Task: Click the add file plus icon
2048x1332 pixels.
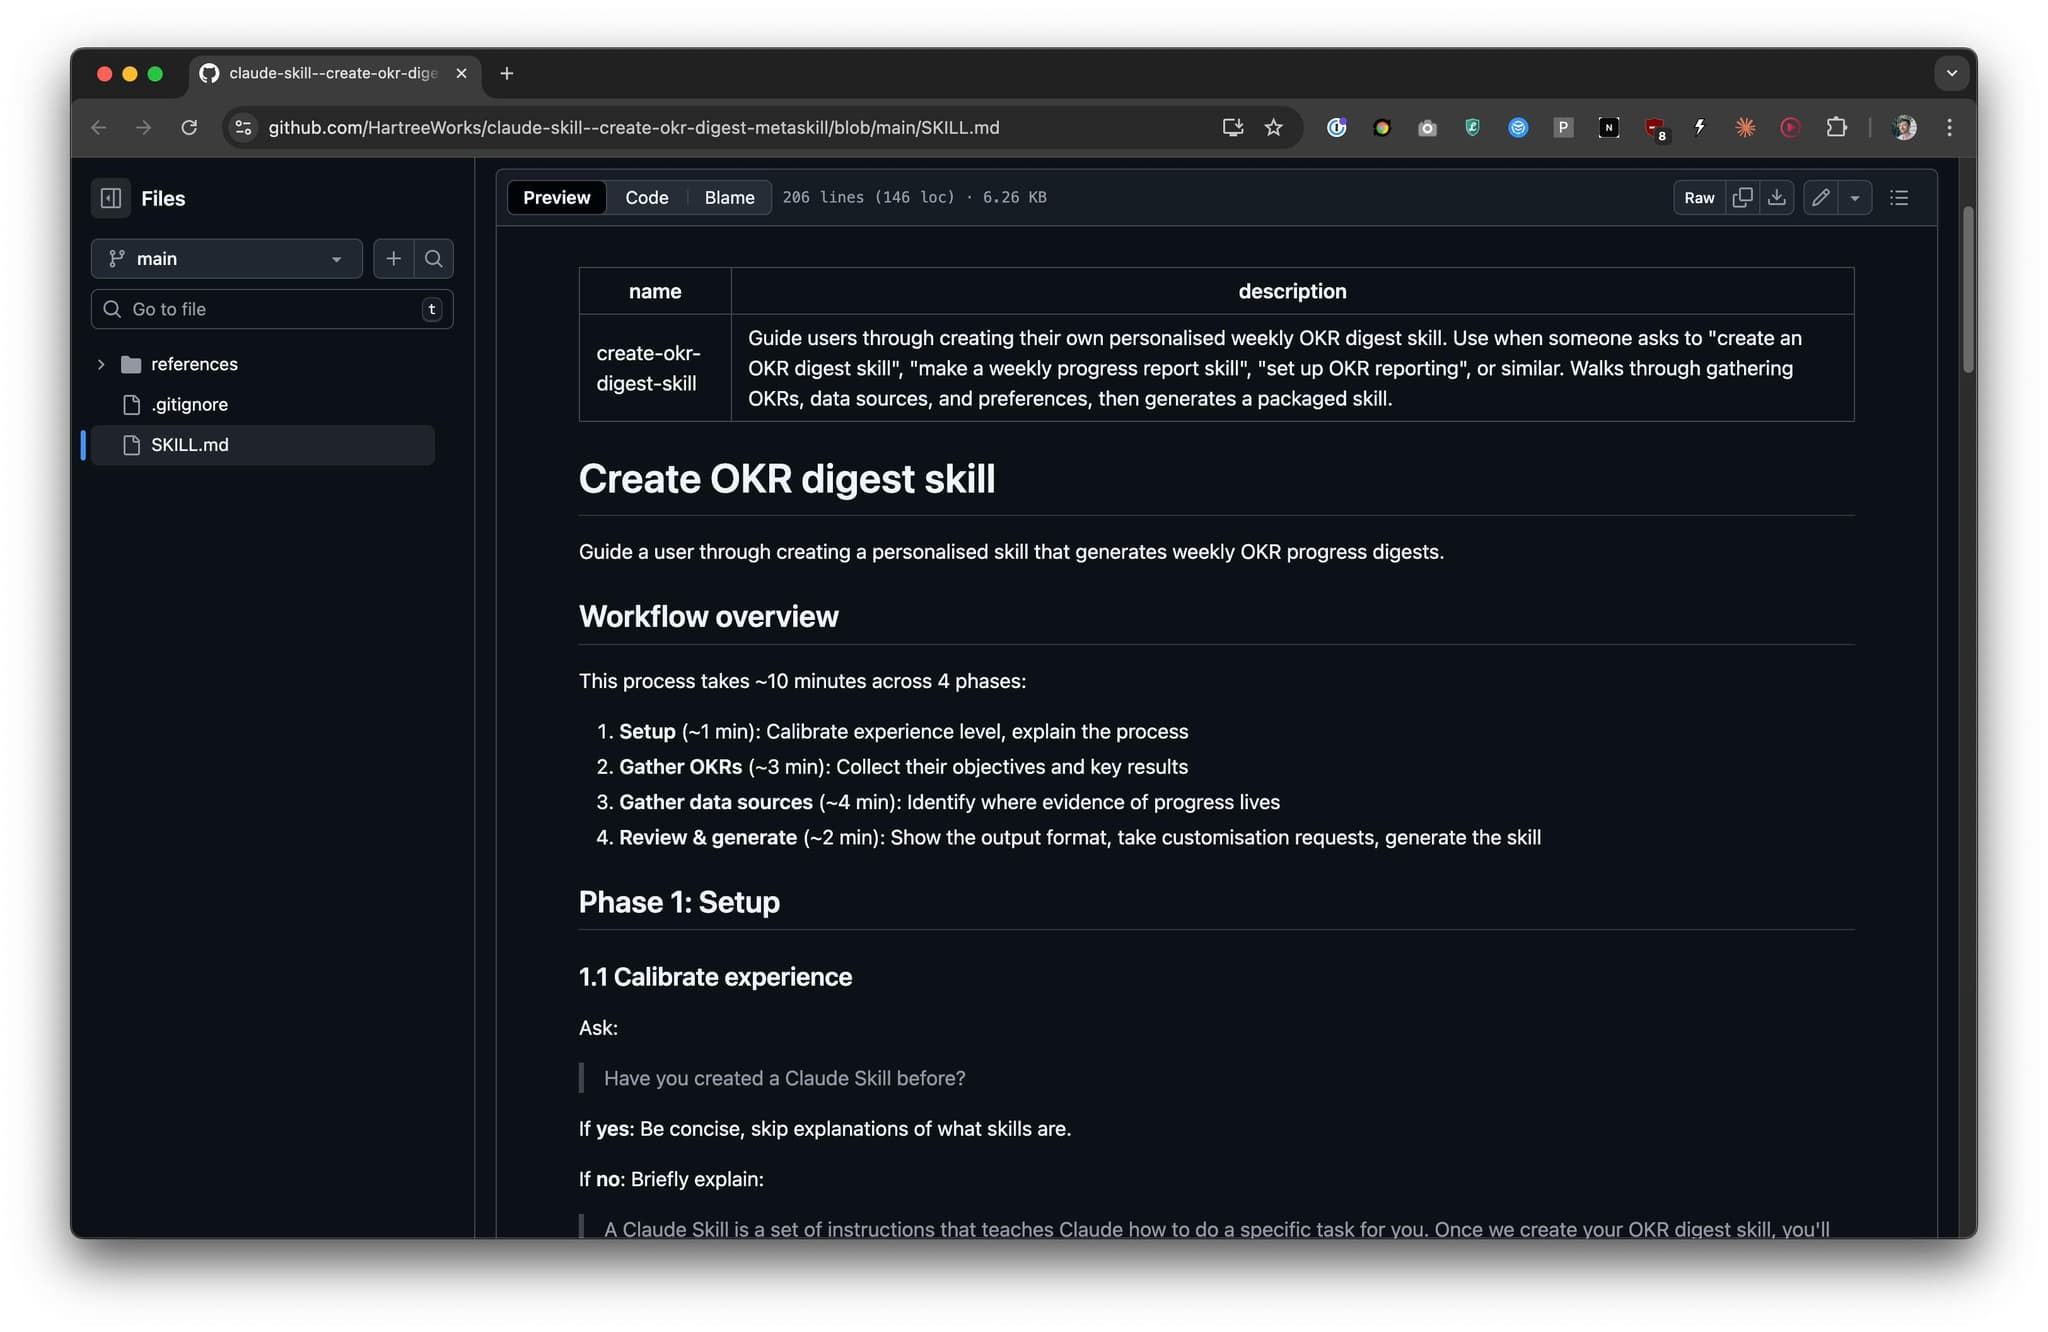Action: pos(394,259)
